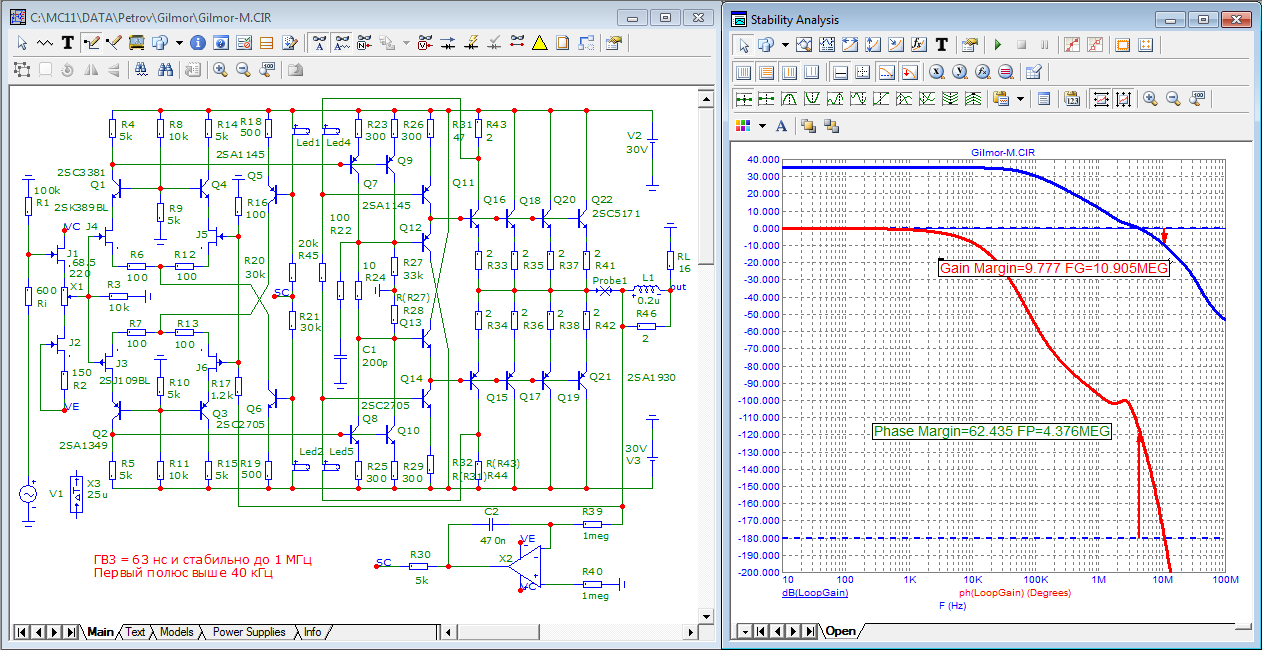Click the Phase Margin=62.435 label on plot

pyautogui.click(x=991, y=431)
